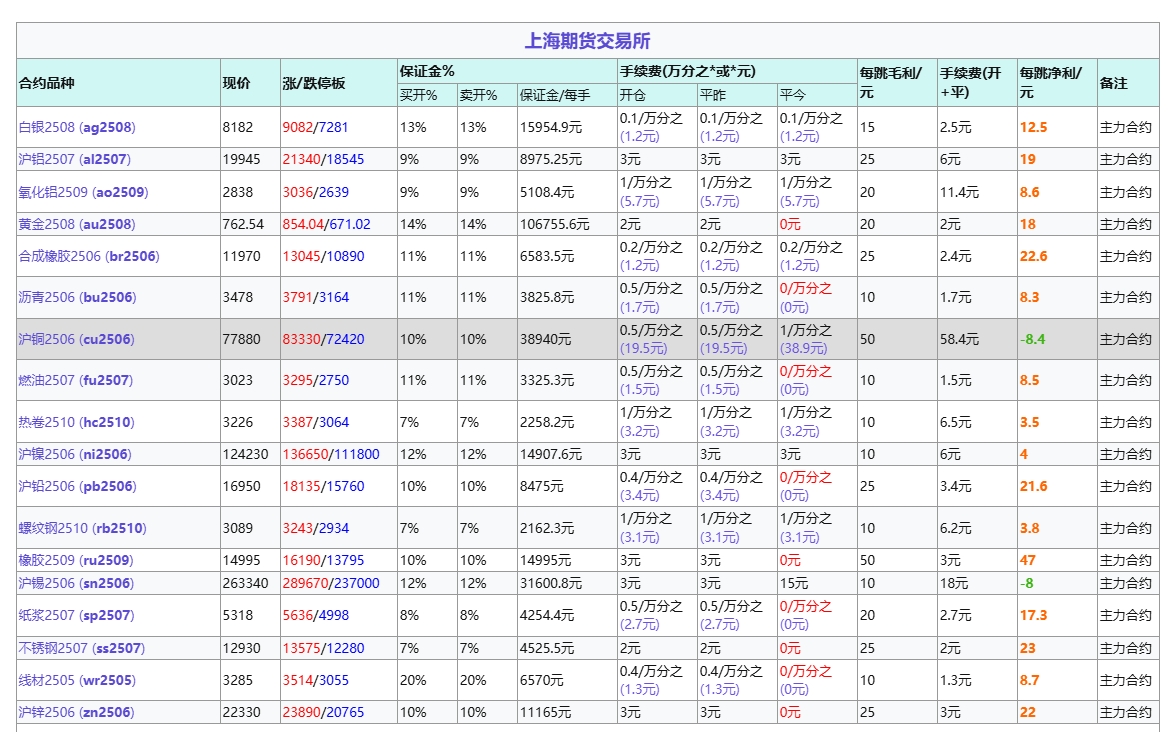This screenshot has height=732, width=1173.
Task: Select the 合成橡胶2506 (br2506) contract link
Action: click(89, 257)
